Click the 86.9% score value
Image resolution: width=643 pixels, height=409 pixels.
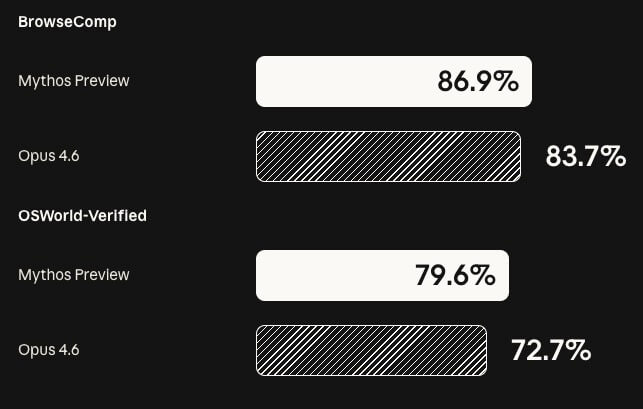click(478, 82)
